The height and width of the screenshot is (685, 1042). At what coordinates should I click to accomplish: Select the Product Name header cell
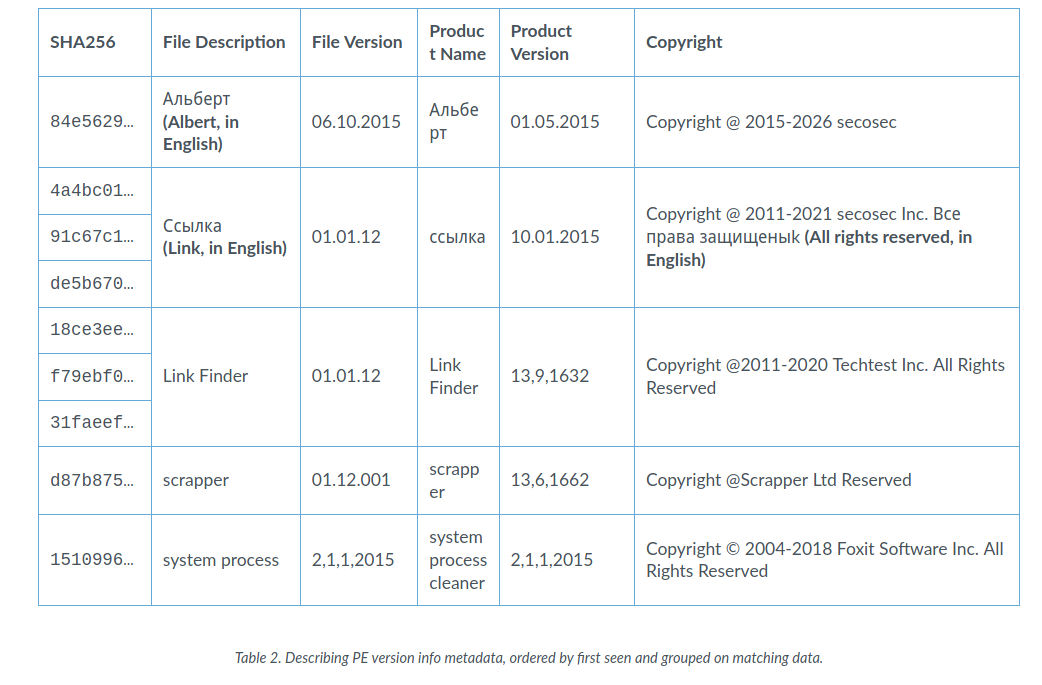458,43
